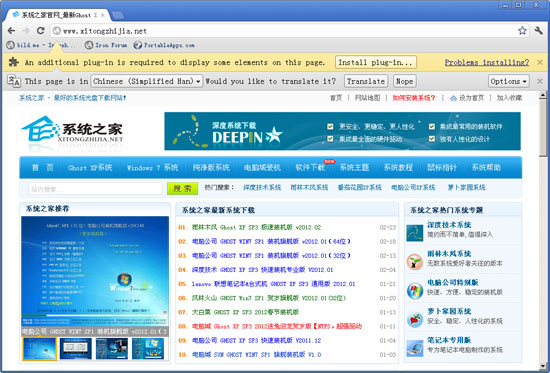Click the browser back arrow
550x373 pixels.
11,31
